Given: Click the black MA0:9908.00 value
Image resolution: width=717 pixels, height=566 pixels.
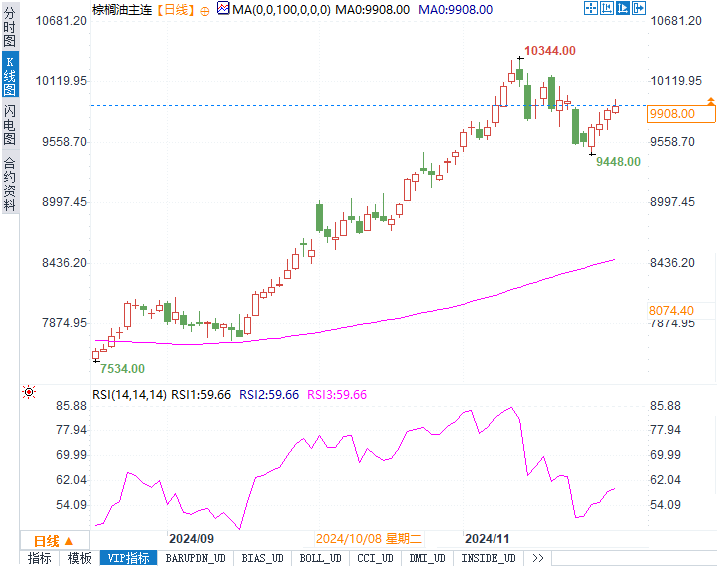Looking at the screenshot, I should tap(373, 10).
